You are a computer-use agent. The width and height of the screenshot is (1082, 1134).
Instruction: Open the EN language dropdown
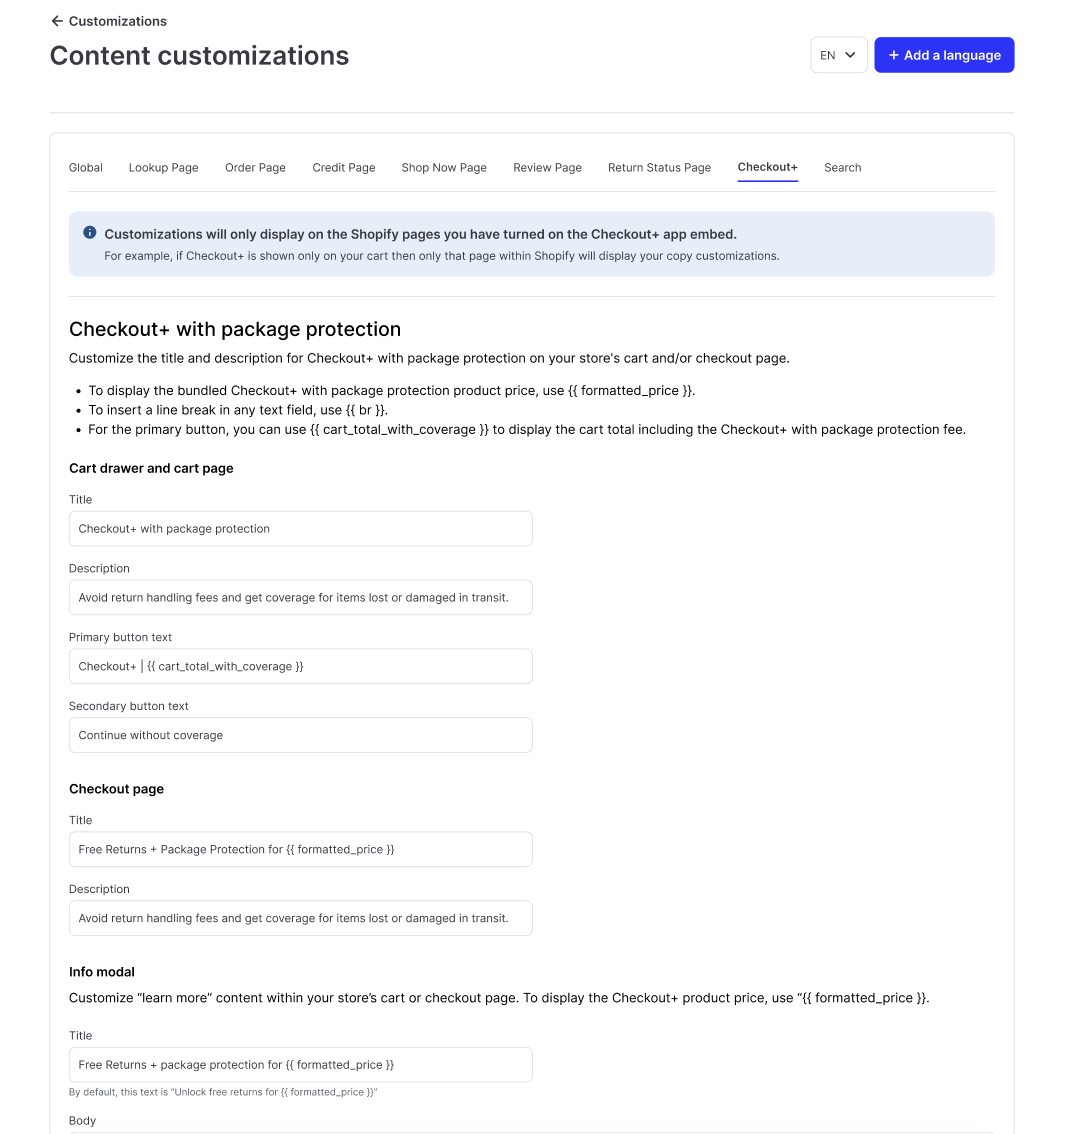pyautogui.click(x=838, y=55)
